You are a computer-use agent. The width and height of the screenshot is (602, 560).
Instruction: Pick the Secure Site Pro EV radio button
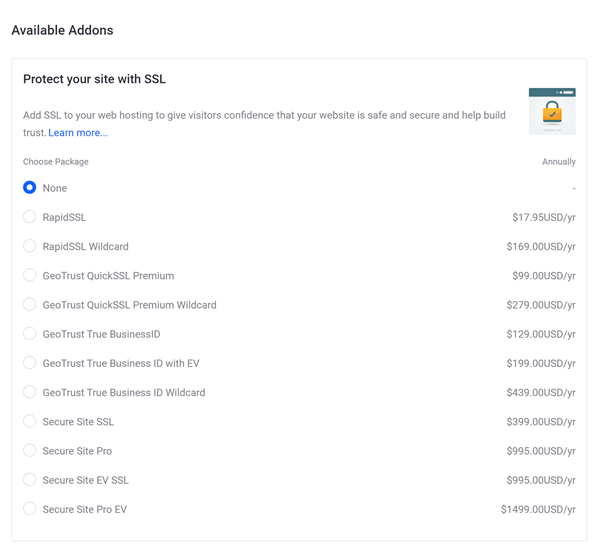[30, 508]
